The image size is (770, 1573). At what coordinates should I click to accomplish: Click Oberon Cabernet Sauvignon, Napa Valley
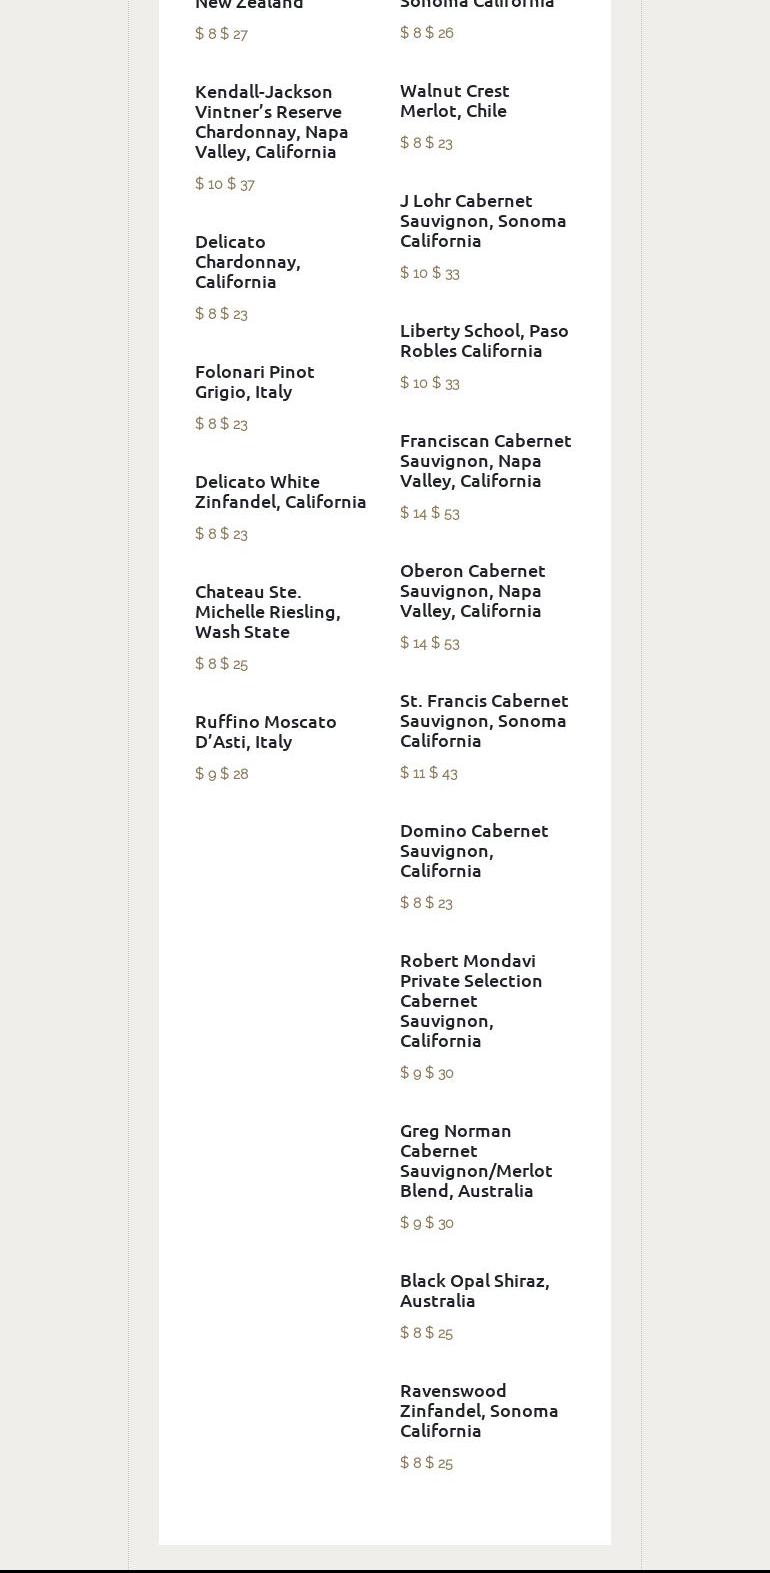pos(472,590)
